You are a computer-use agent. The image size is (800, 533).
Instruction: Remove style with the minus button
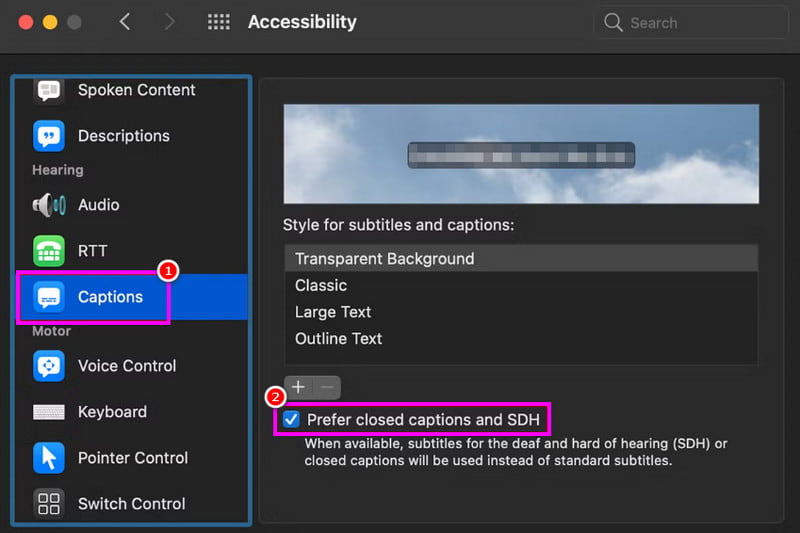tap(327, 387)
